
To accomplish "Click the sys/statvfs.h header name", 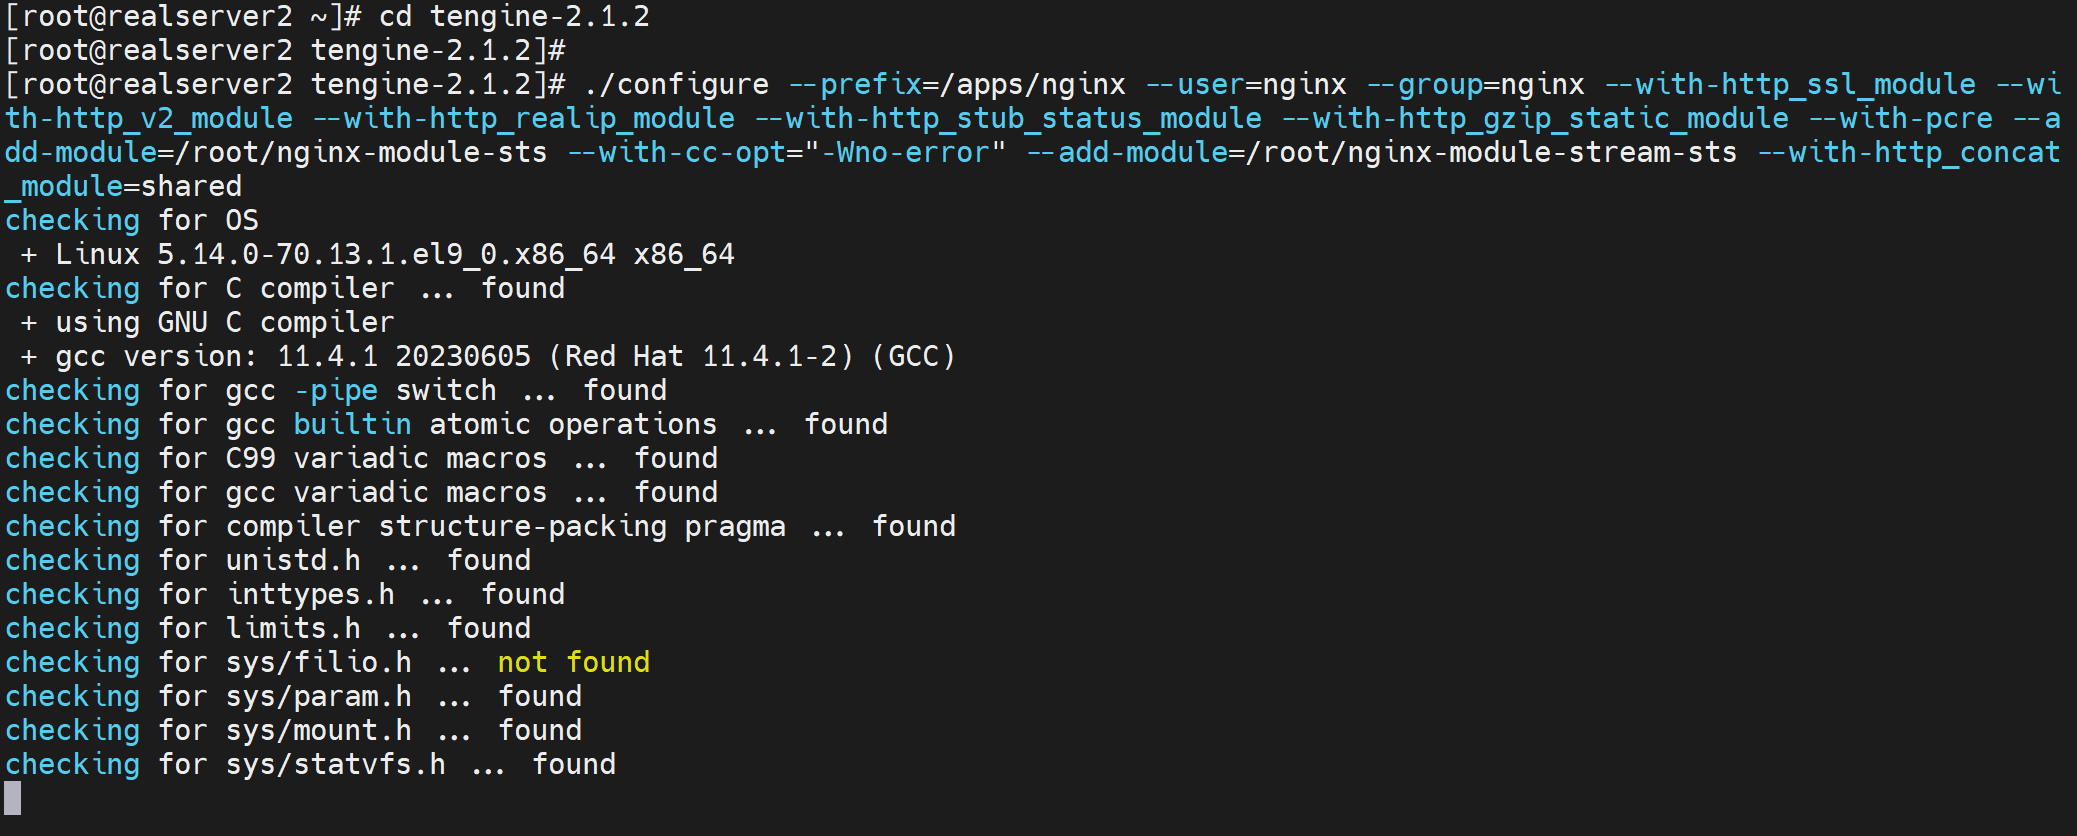I will tap(335, 764).
